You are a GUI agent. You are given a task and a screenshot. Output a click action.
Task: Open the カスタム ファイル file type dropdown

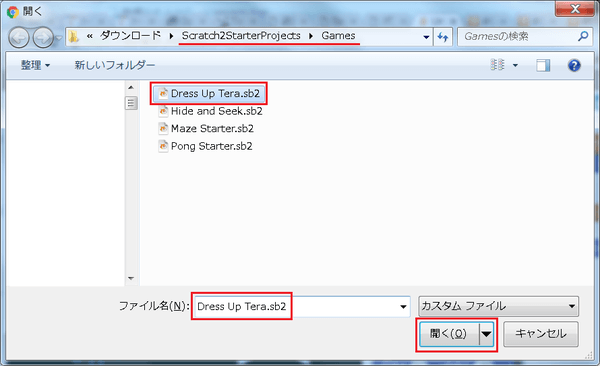(x=498, y=306)
